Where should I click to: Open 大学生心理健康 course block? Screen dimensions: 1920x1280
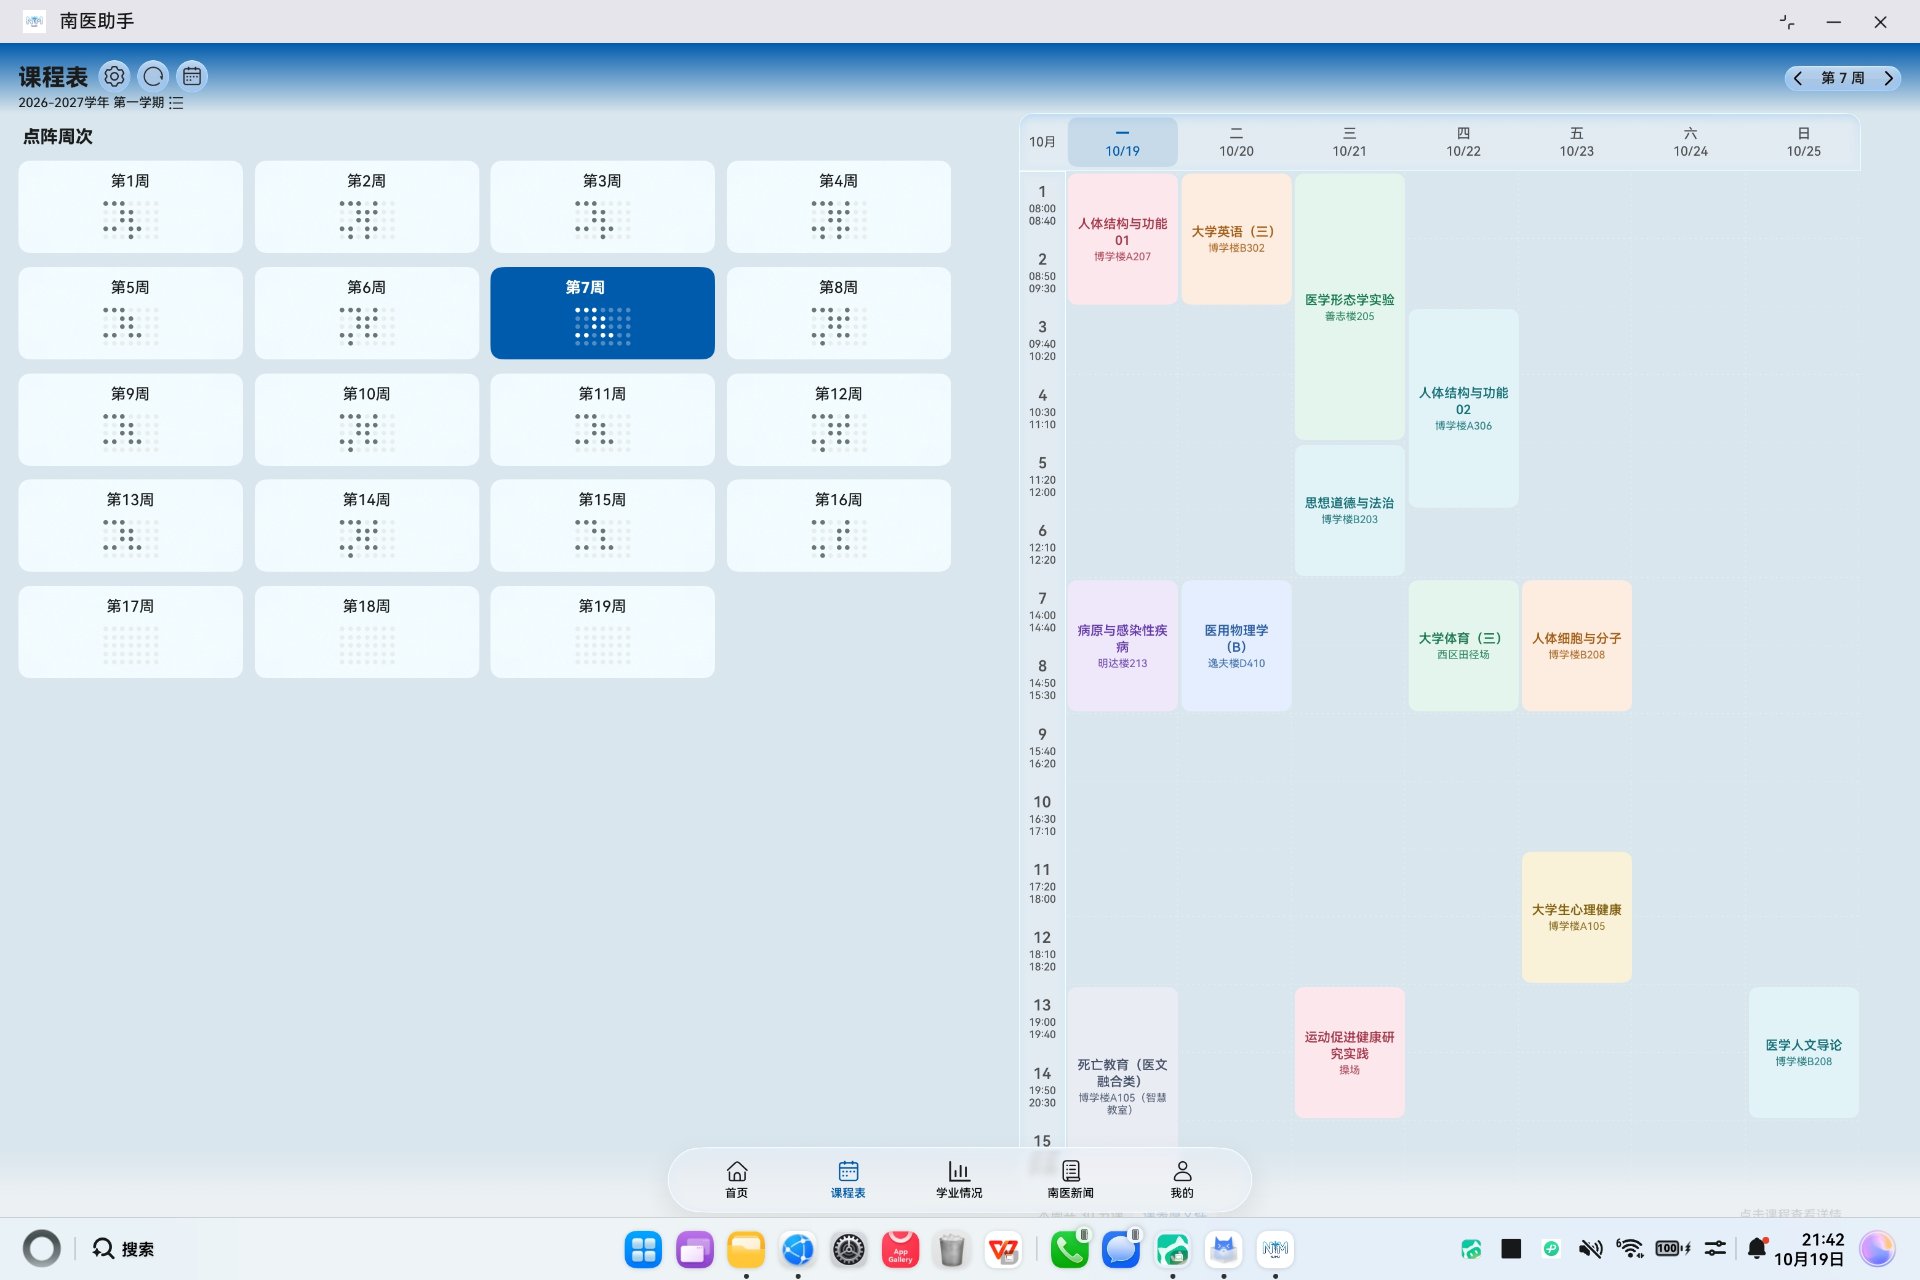1576,917
